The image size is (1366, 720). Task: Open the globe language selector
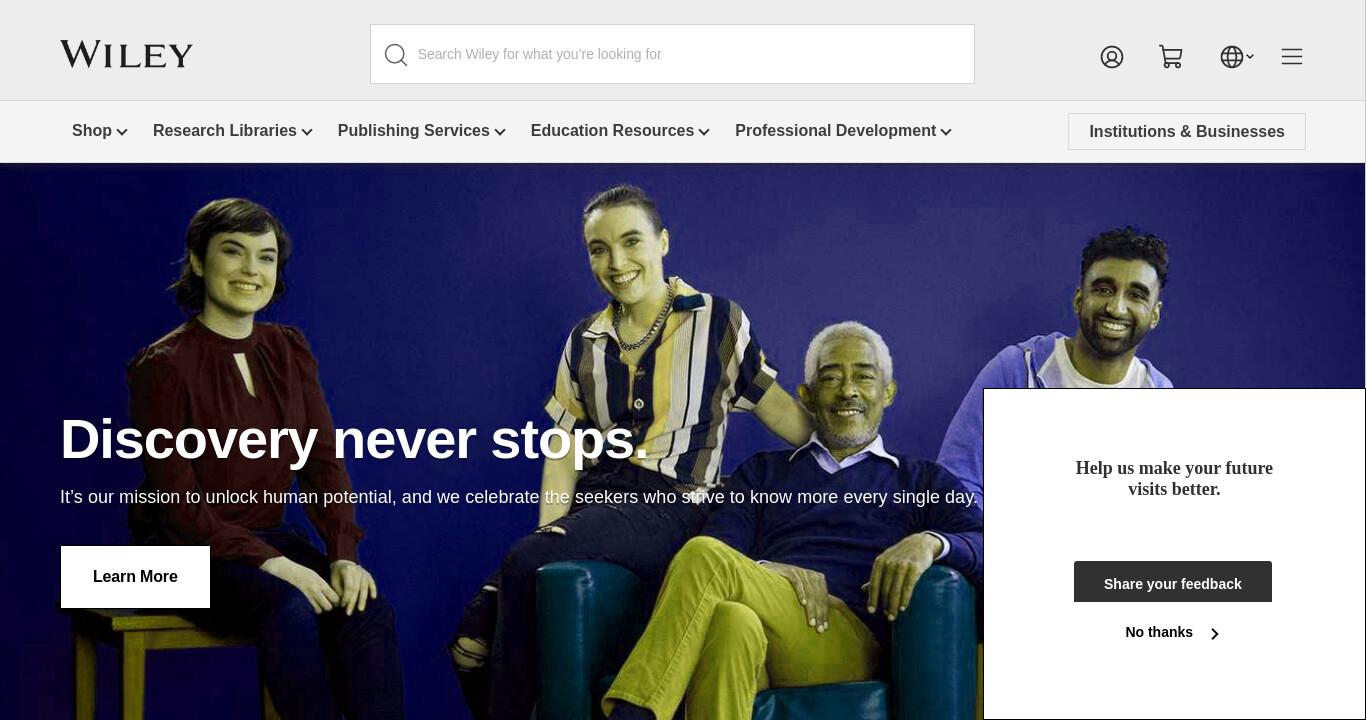pyautogui.click(x=1237, y=57)
